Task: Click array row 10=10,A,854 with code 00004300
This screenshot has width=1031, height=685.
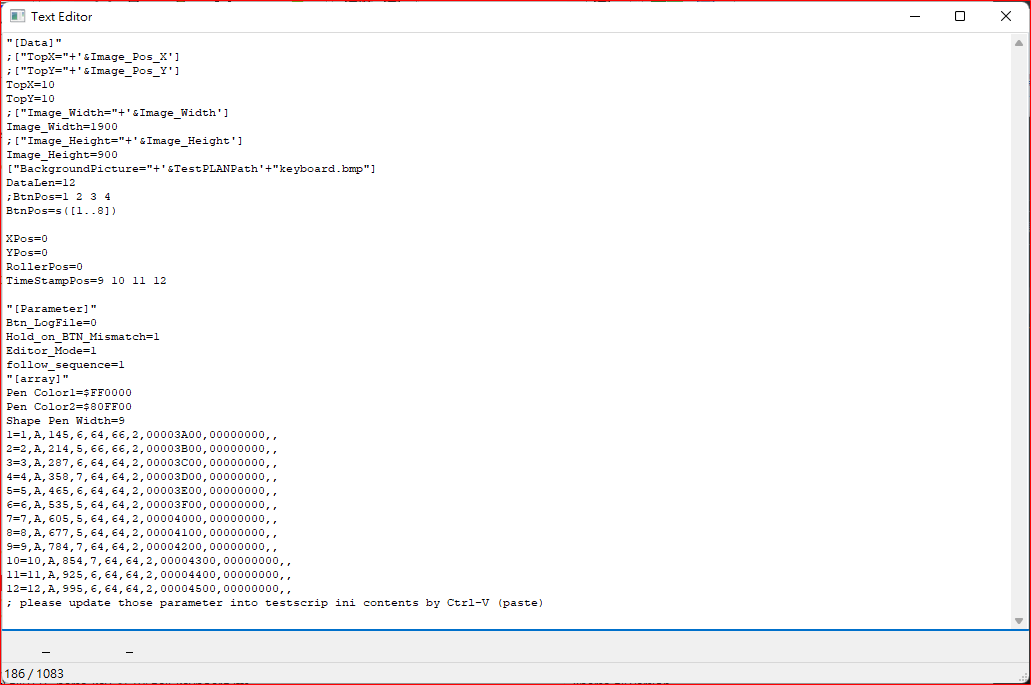Action: pos(149,561)
